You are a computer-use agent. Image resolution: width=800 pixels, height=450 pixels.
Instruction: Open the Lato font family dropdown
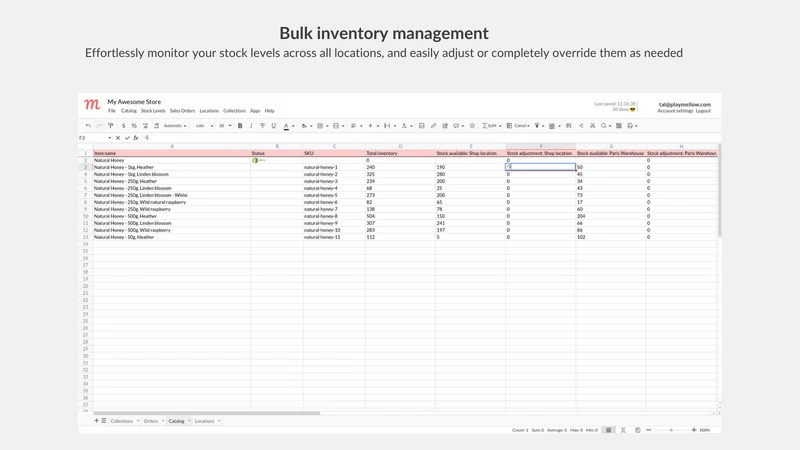(x=205, y=126)
